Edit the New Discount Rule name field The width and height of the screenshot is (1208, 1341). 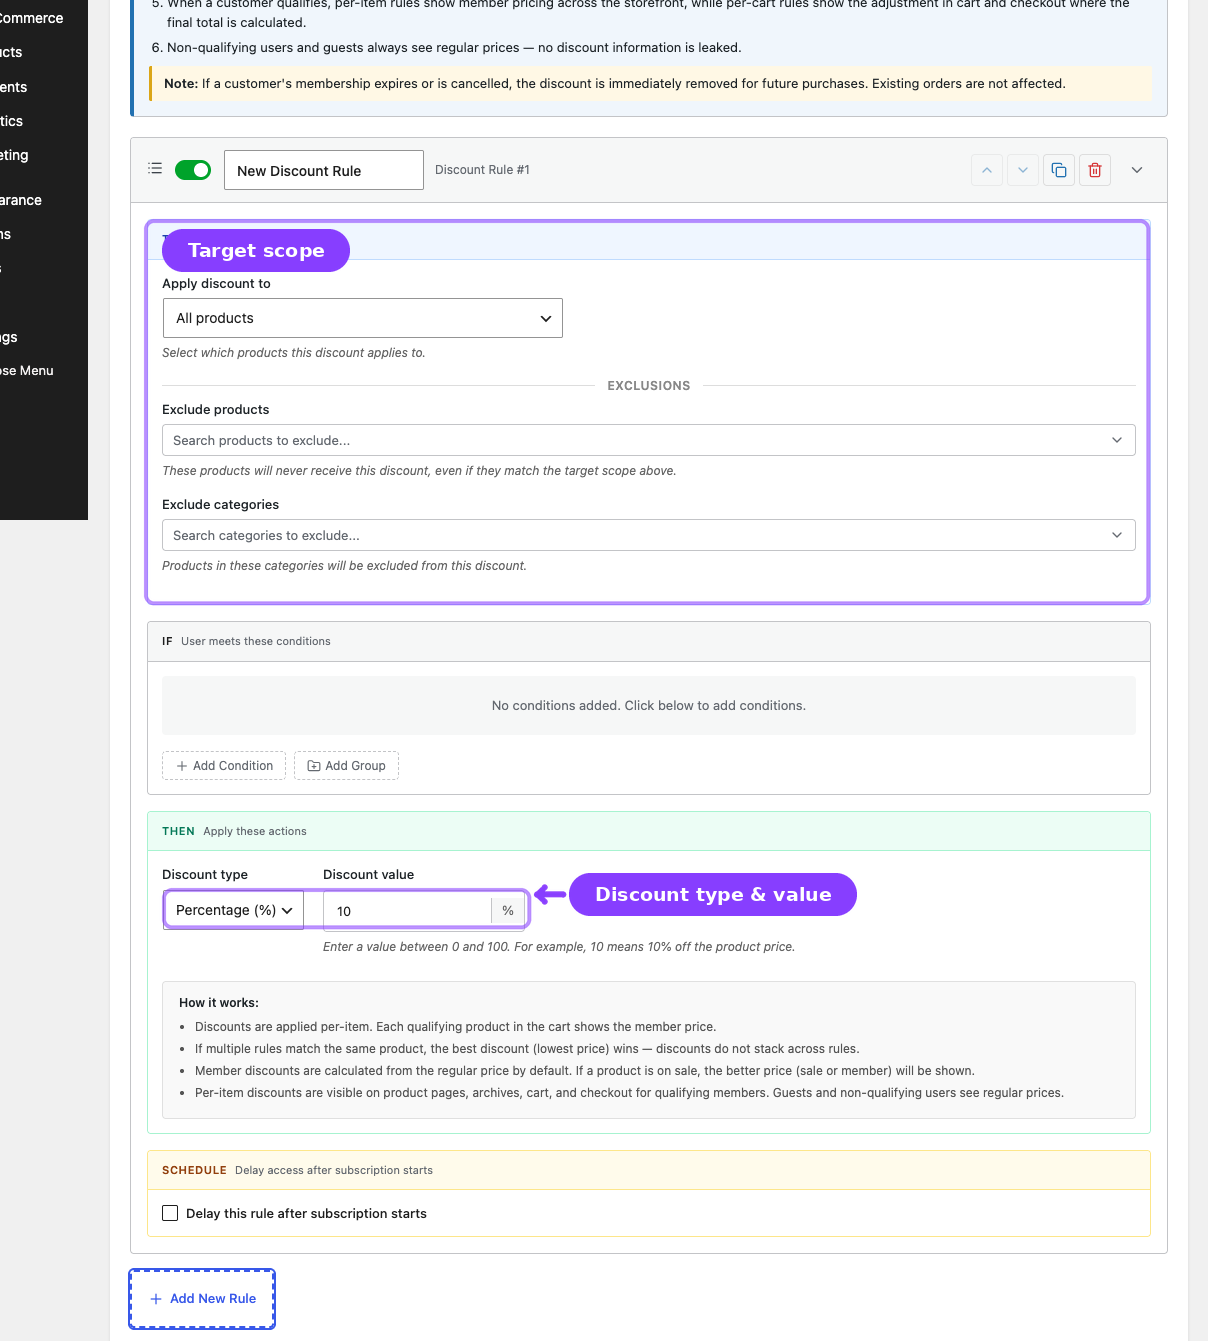pos(324,170)
